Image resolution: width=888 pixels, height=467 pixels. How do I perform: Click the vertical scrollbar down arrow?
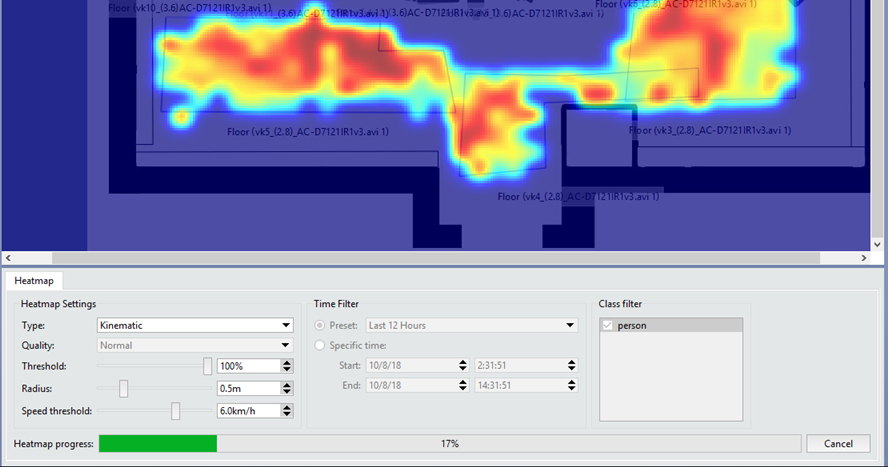[x=879, y=243]
